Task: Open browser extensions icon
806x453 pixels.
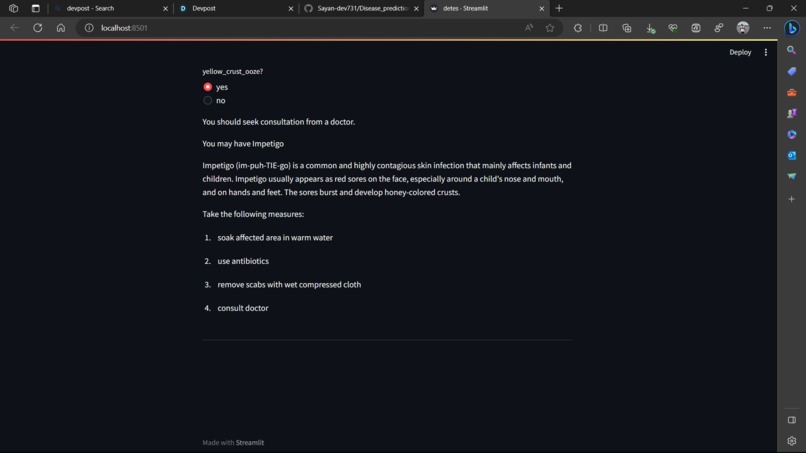Action: 578,28
